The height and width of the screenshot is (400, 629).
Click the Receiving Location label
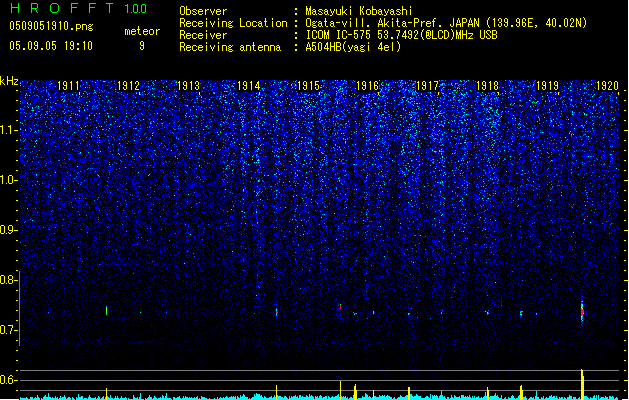pyautogui.click(x=233, y=23)
